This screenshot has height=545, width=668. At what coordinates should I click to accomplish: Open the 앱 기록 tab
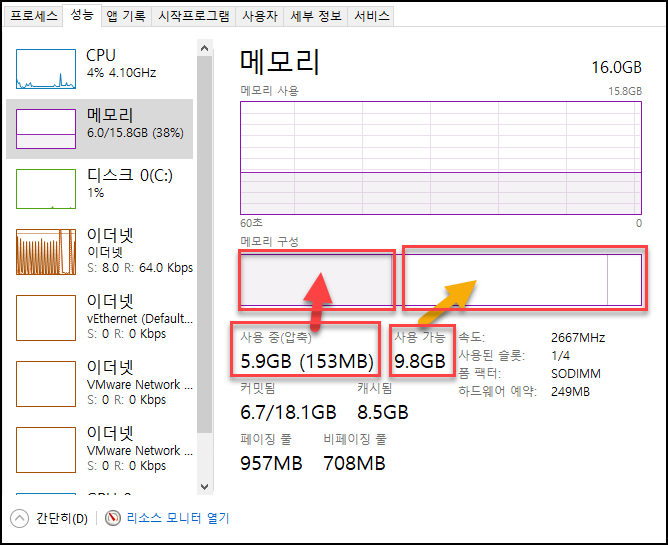pyautogui.click(x=126, y=16)
